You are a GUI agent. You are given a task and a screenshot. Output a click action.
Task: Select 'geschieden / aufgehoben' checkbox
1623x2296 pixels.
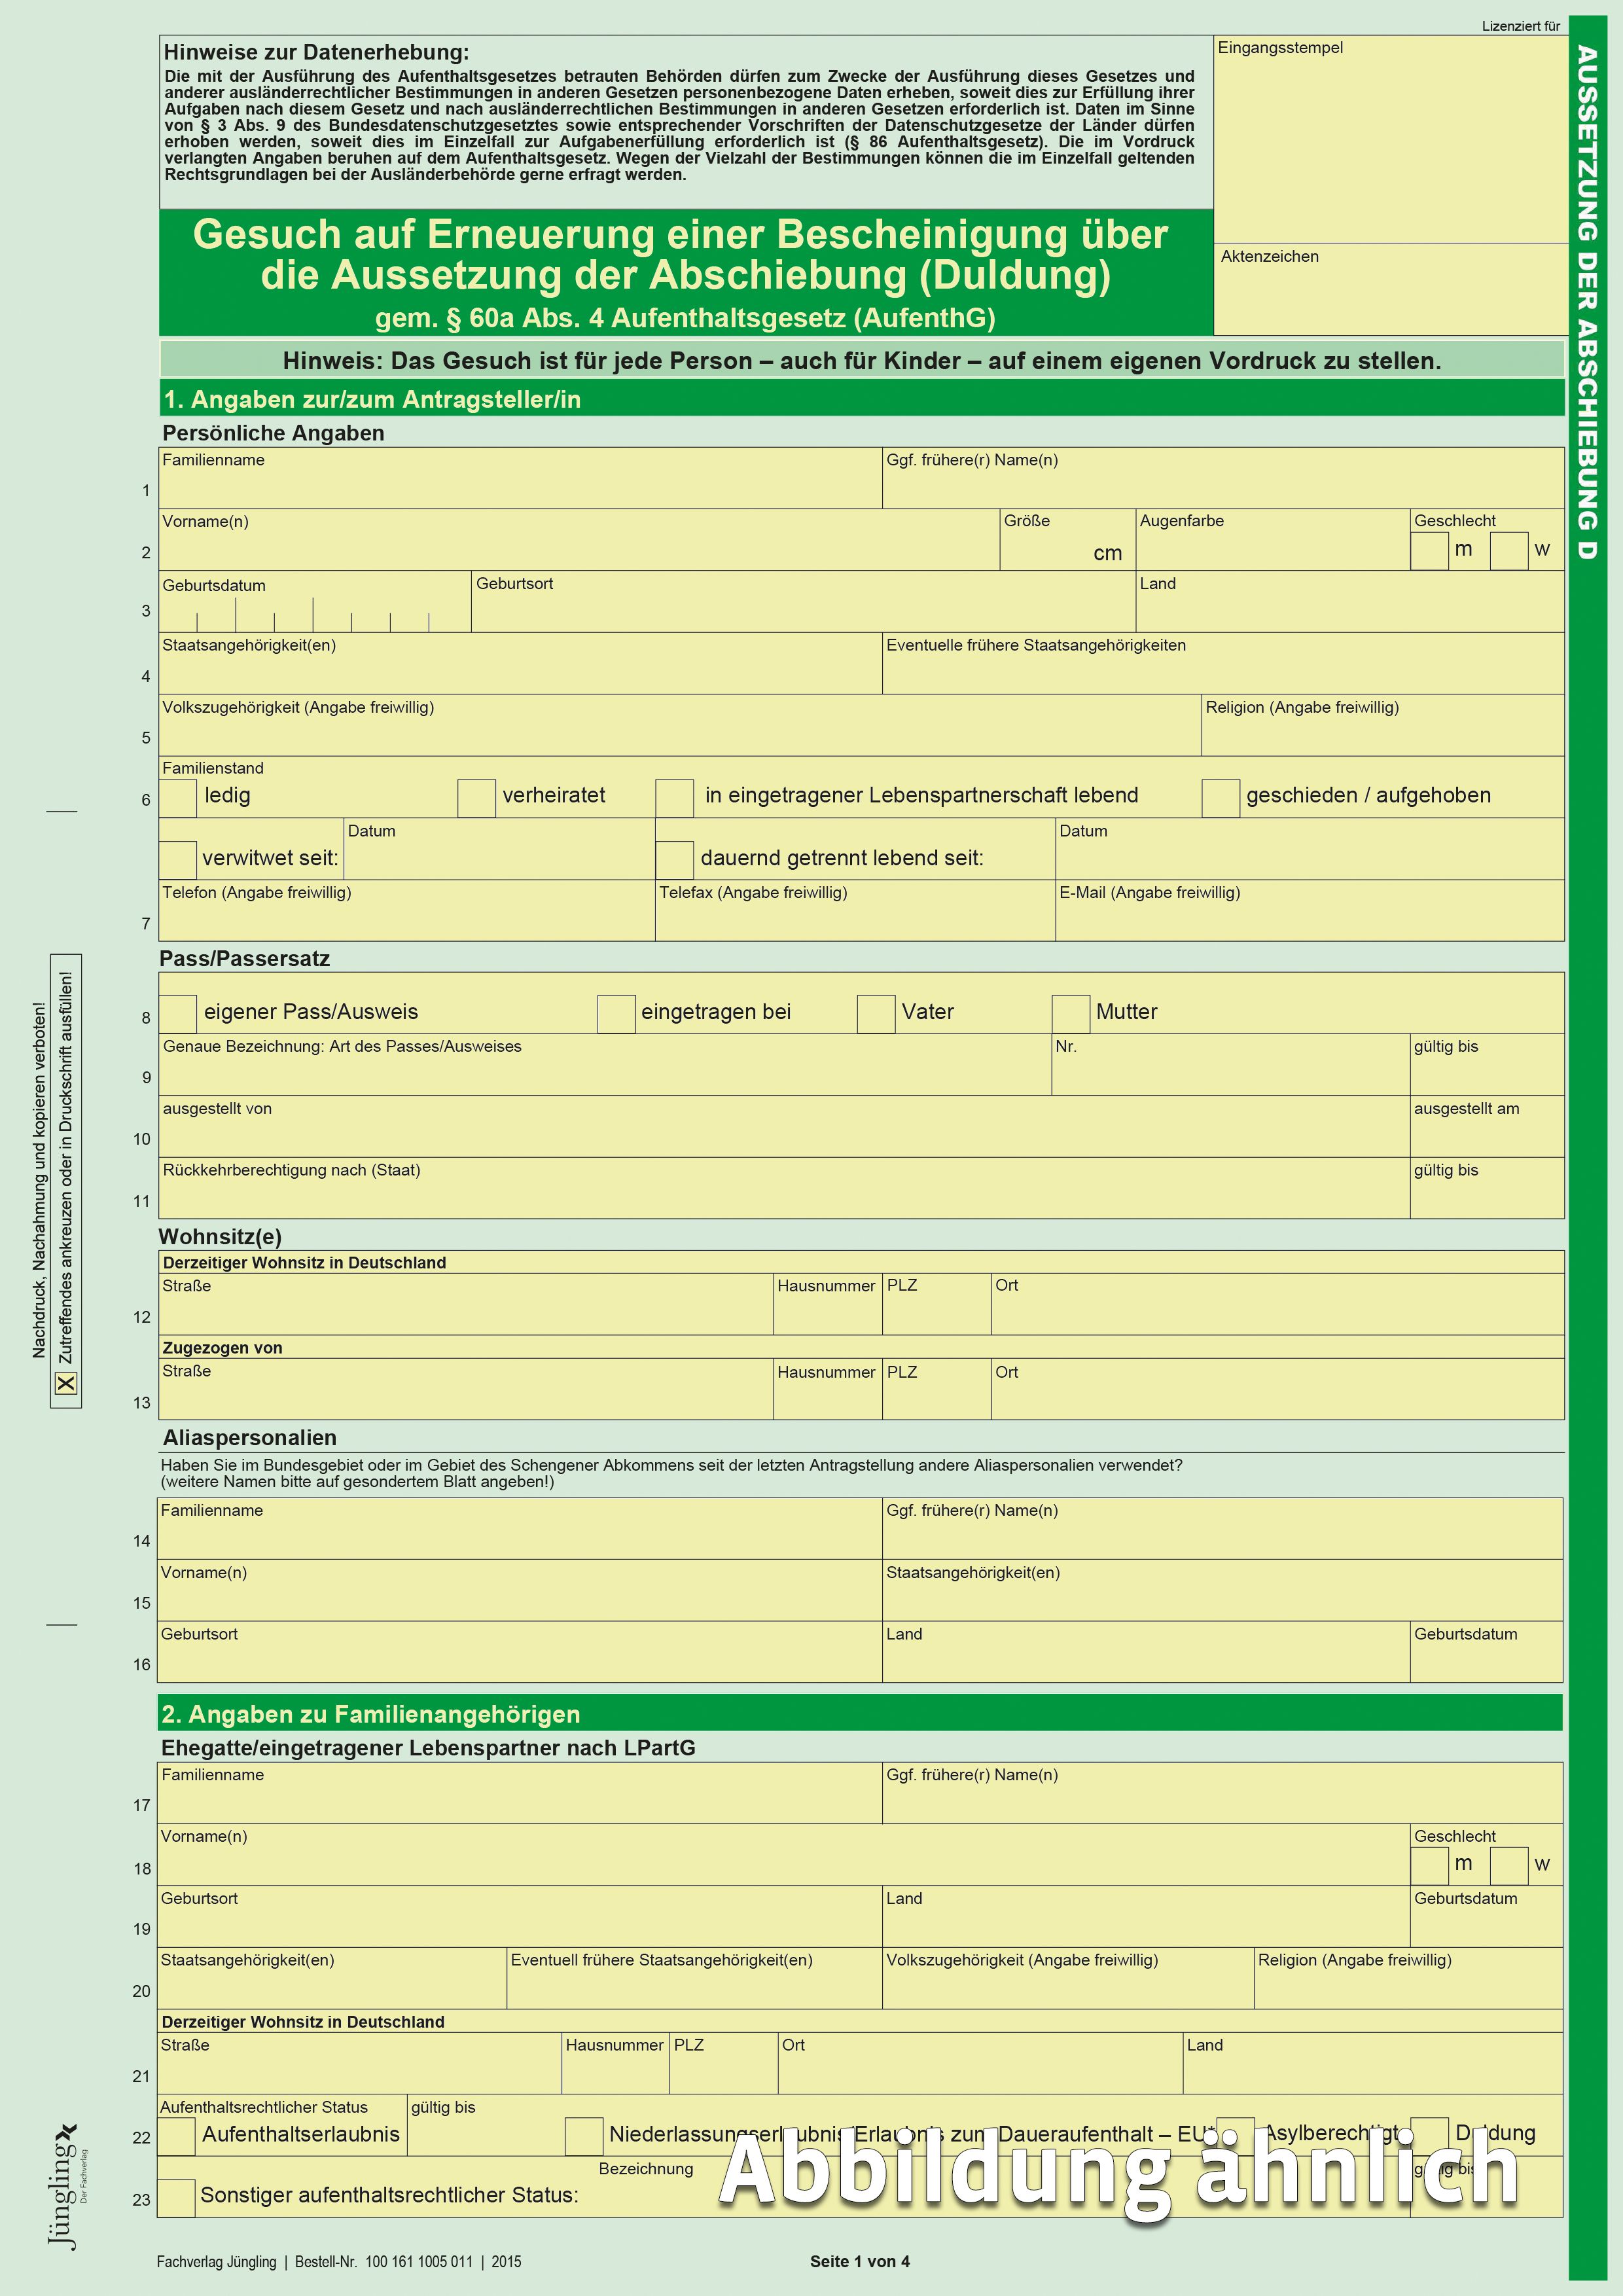(1220, 798)
